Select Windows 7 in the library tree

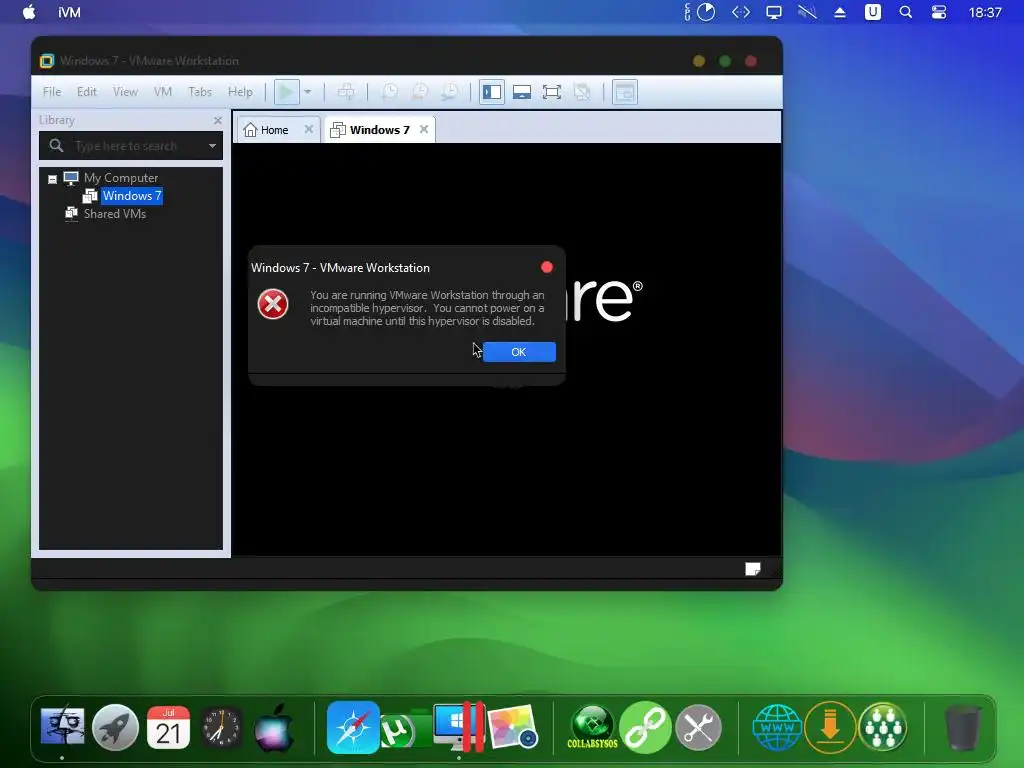tap(131, 196)
